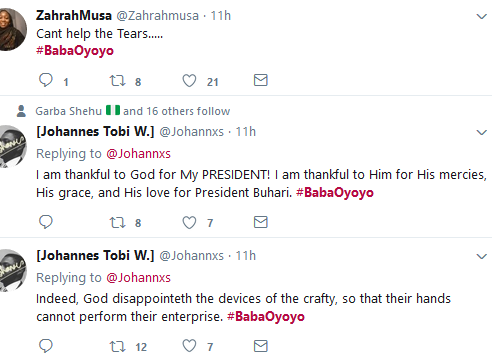Open more options chevron on ZahrahMusa's tweet

point(482,16)
